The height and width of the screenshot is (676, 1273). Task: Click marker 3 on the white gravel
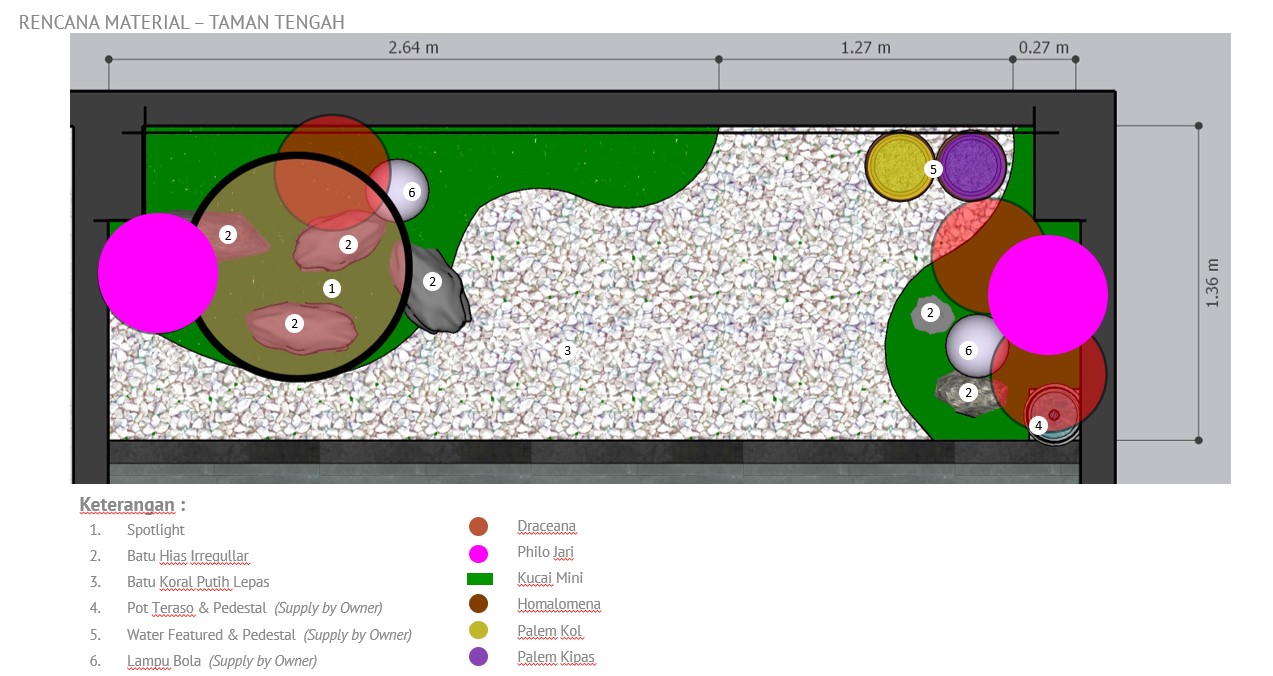coord(567,350)
